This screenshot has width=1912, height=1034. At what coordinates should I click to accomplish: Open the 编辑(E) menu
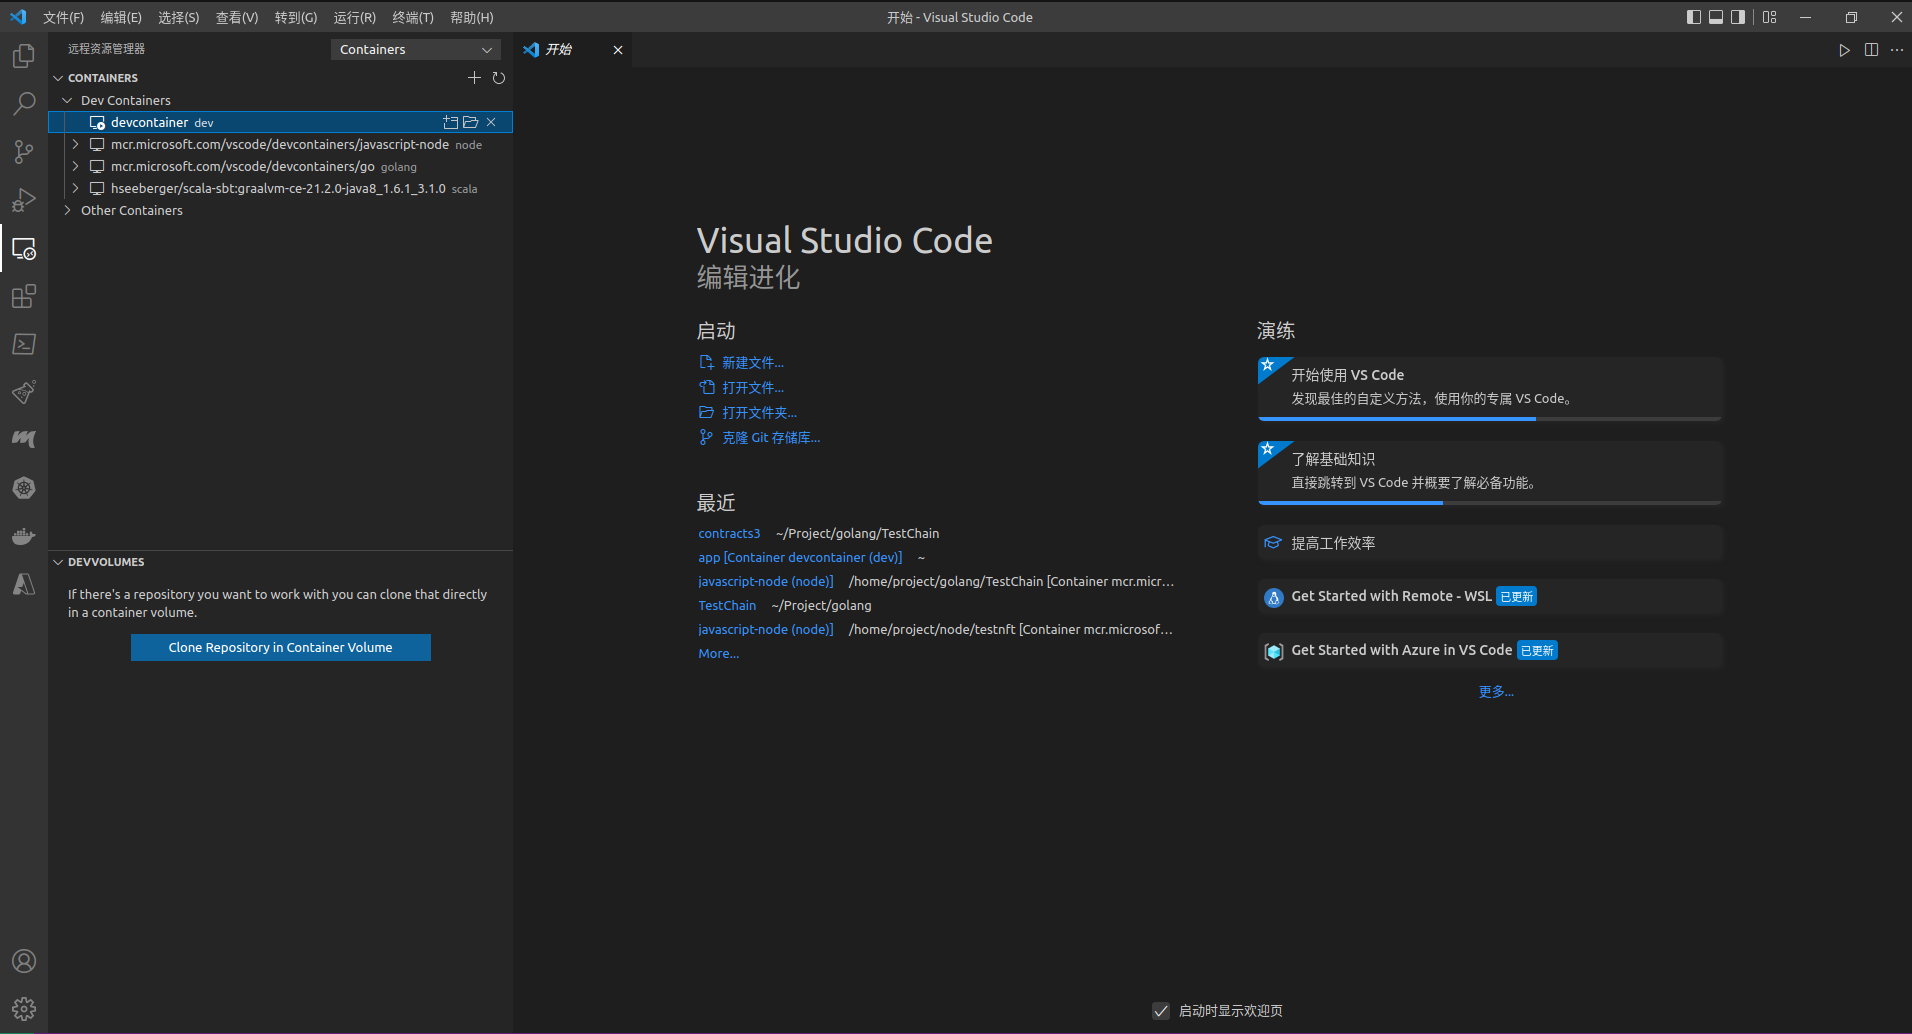coord(121,17)
